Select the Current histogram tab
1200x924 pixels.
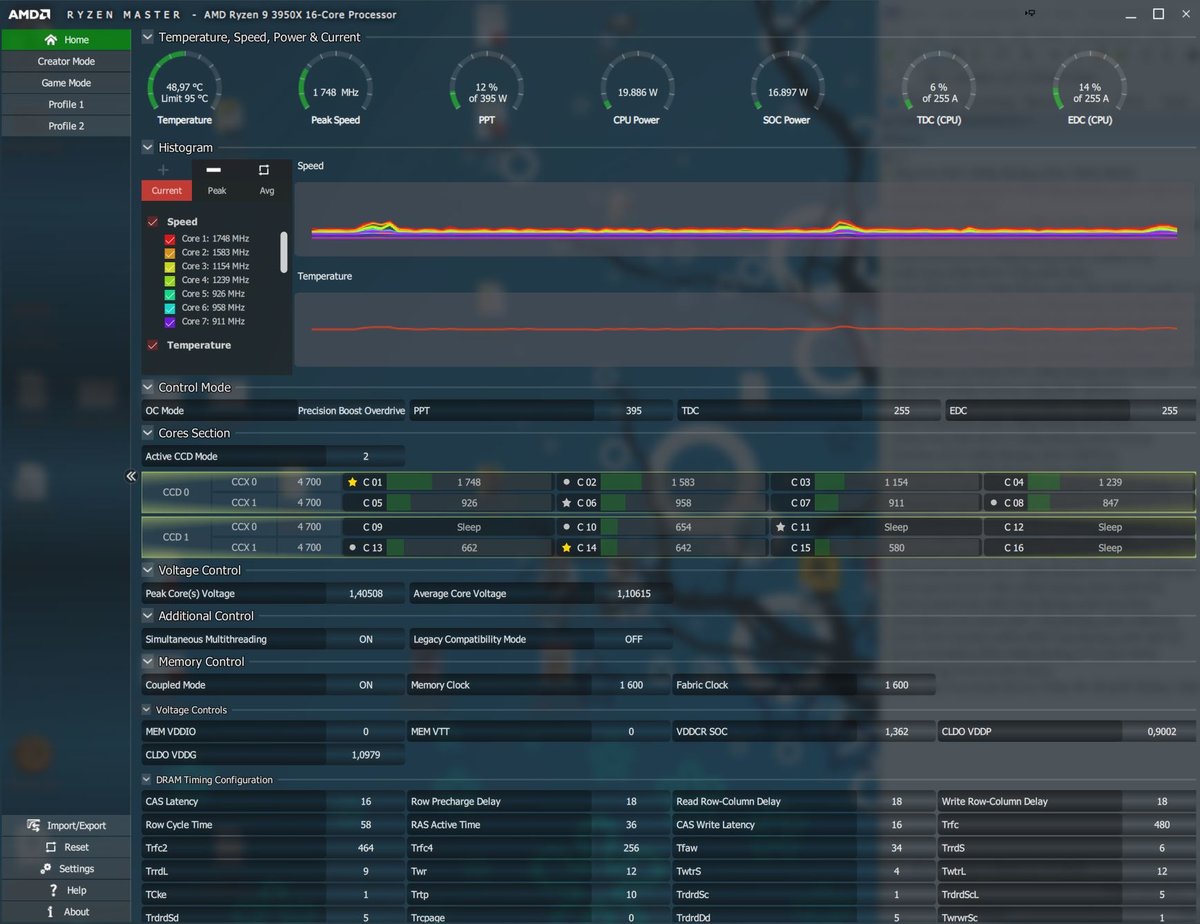[x=167, y=190]
